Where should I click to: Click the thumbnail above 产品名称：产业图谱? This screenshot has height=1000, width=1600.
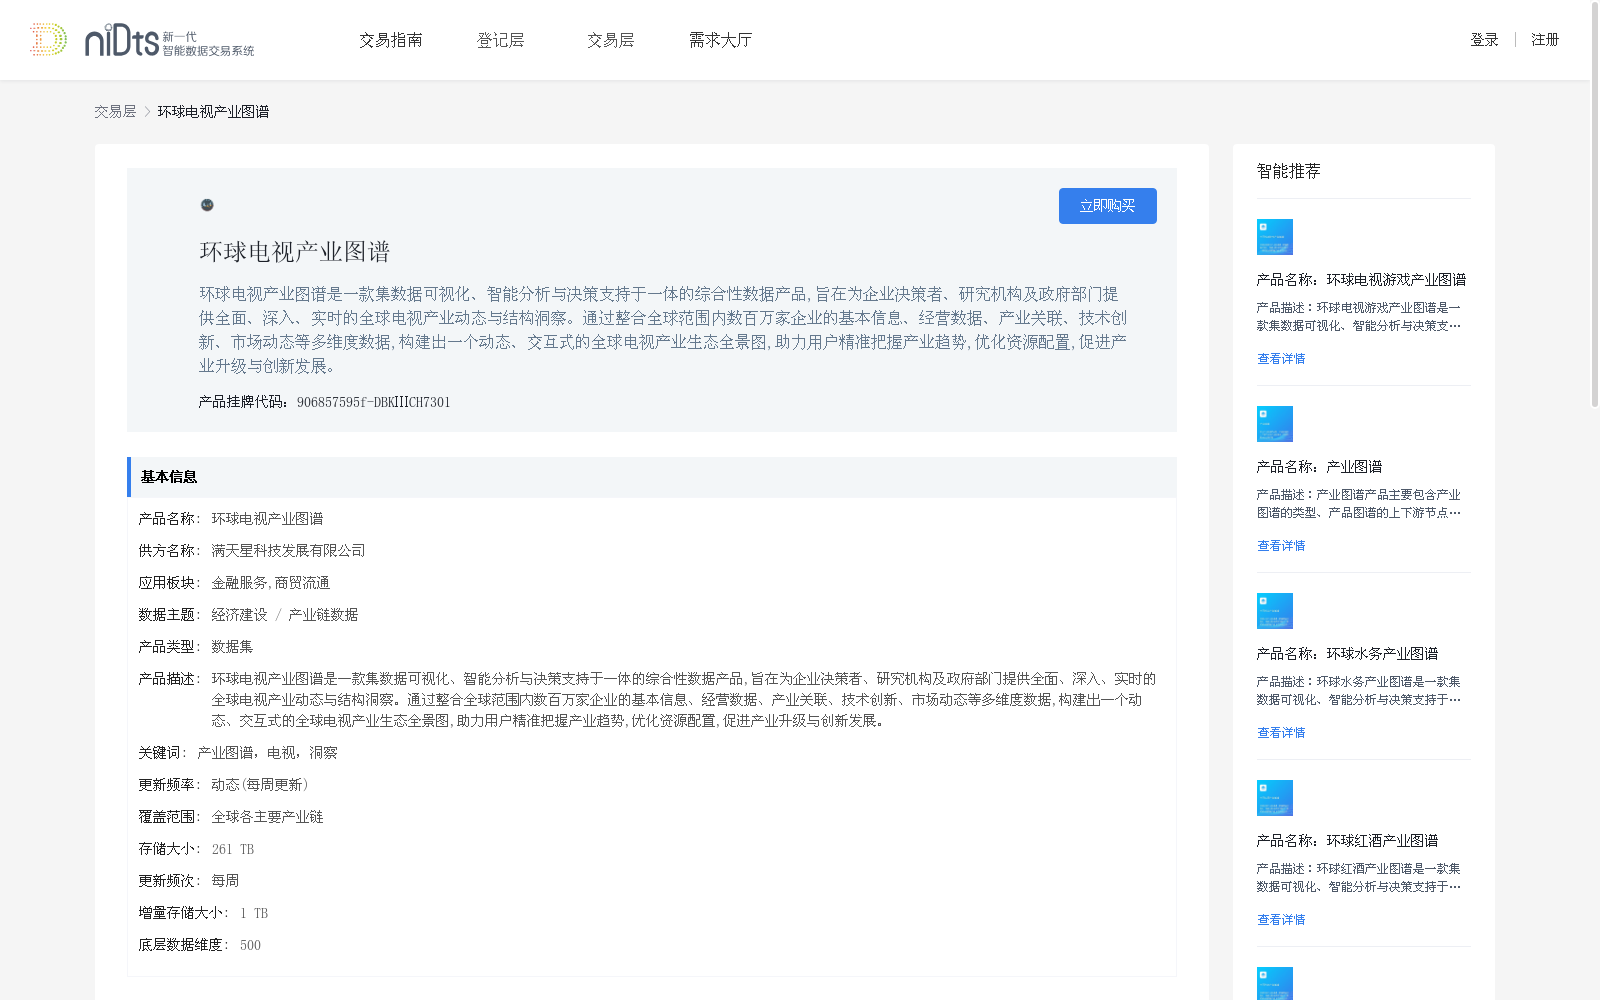point(1275,424)
